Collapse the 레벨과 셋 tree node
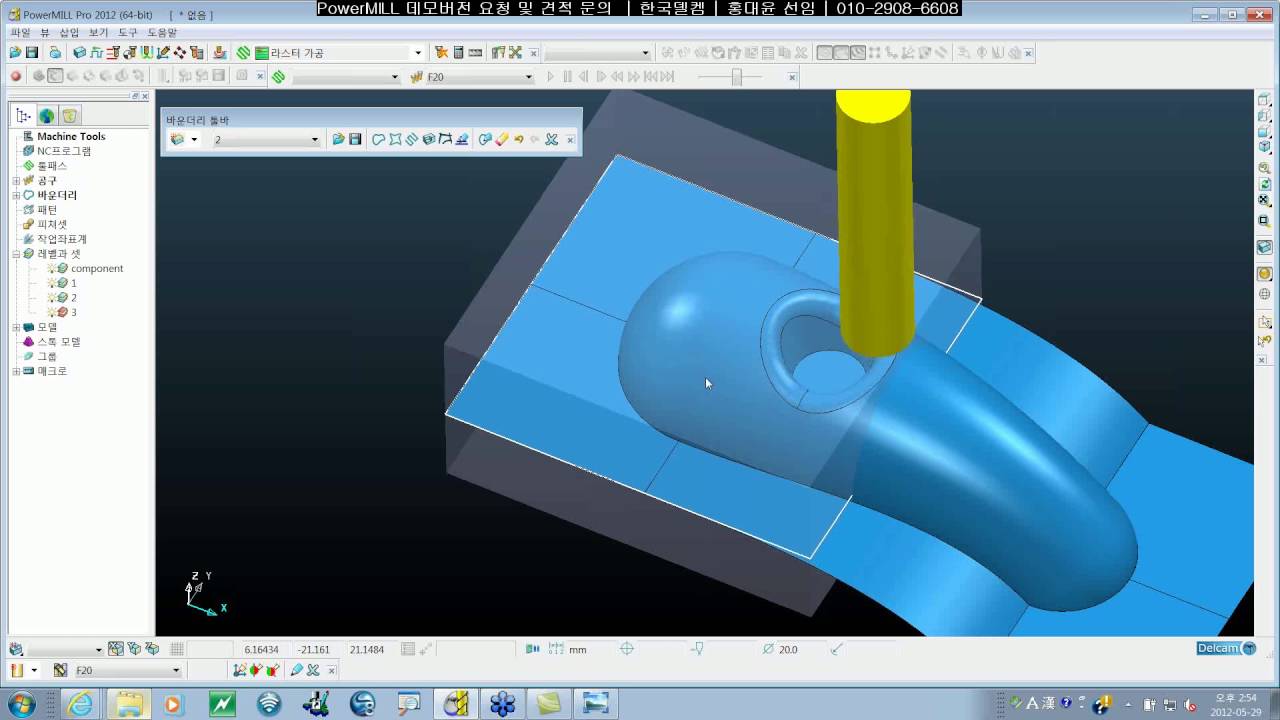 coord(15,254)
